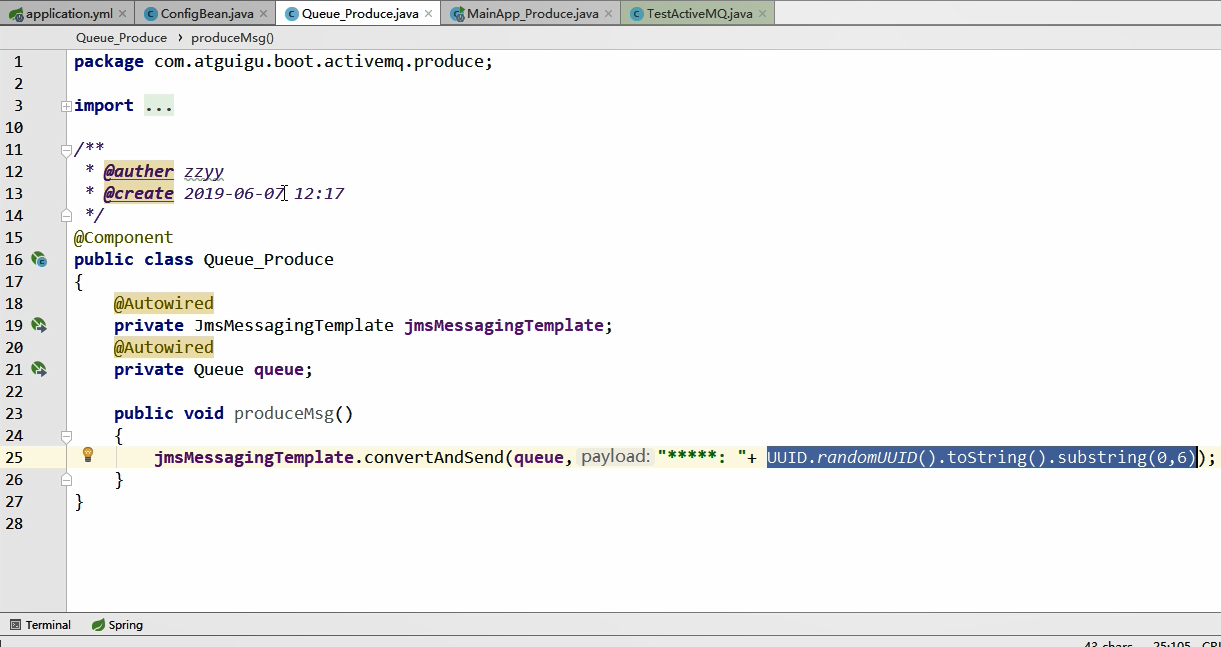Click line number 25 in the gutter
This screenshot has height=647, width=1221.
point(15,458)
